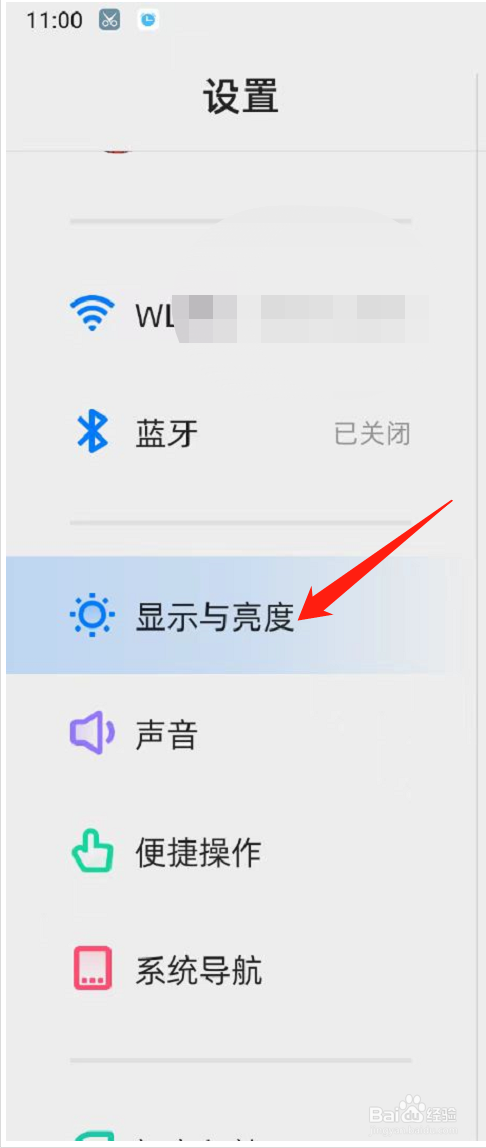The height and width of the screenshot is (1148, 486).
Task: Tap the blue Bluetooth icon
Action: tap(92, 432)
